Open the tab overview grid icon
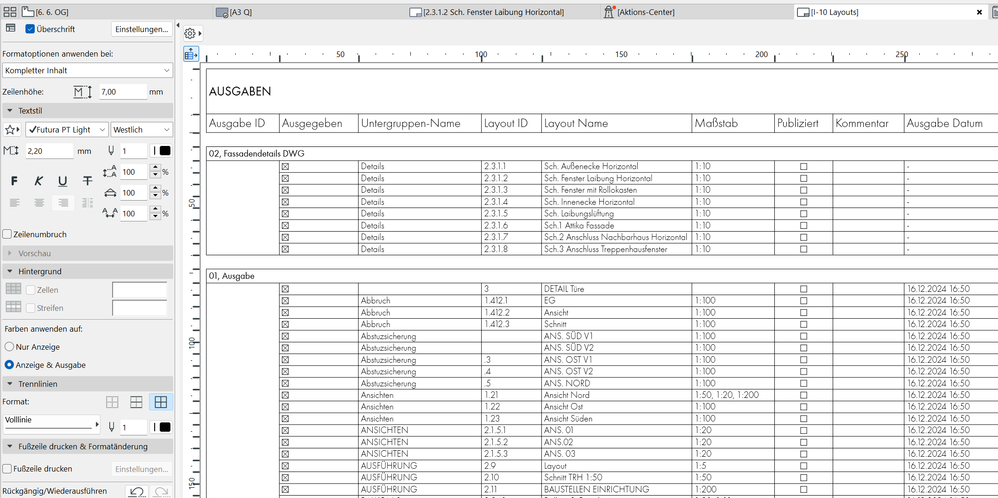Viewport: 998px width, 498px height. (x=10, y=12)
